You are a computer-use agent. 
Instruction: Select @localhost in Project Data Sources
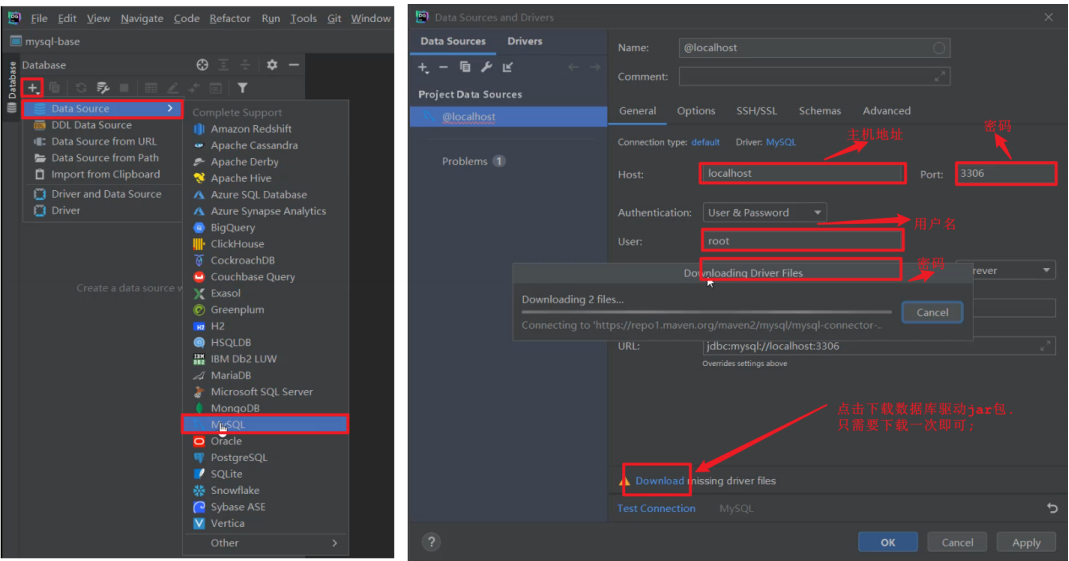(509, 117)
